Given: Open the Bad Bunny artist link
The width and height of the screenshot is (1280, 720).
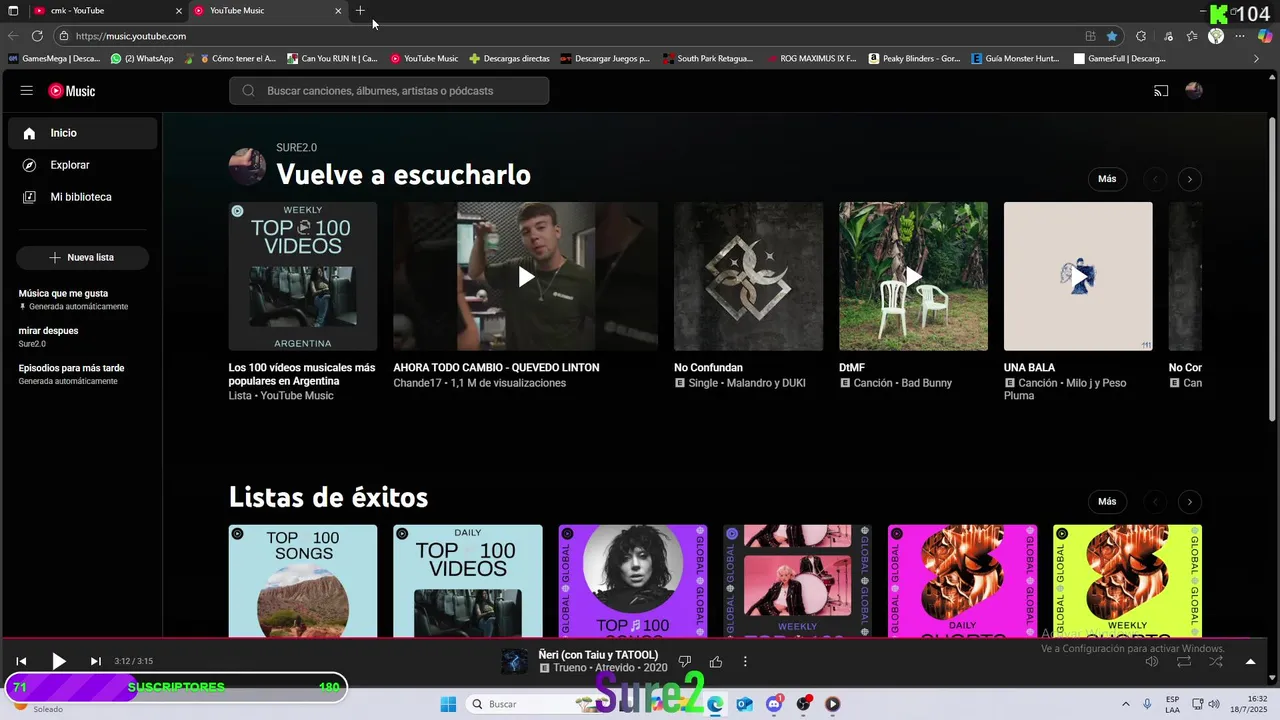Looking at the screenshot, I should coord(927,383).
